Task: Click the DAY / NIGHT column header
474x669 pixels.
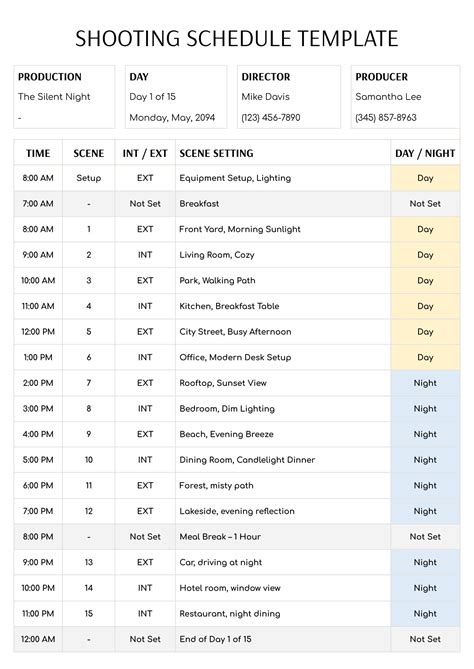Action: [x=425, y=153]
